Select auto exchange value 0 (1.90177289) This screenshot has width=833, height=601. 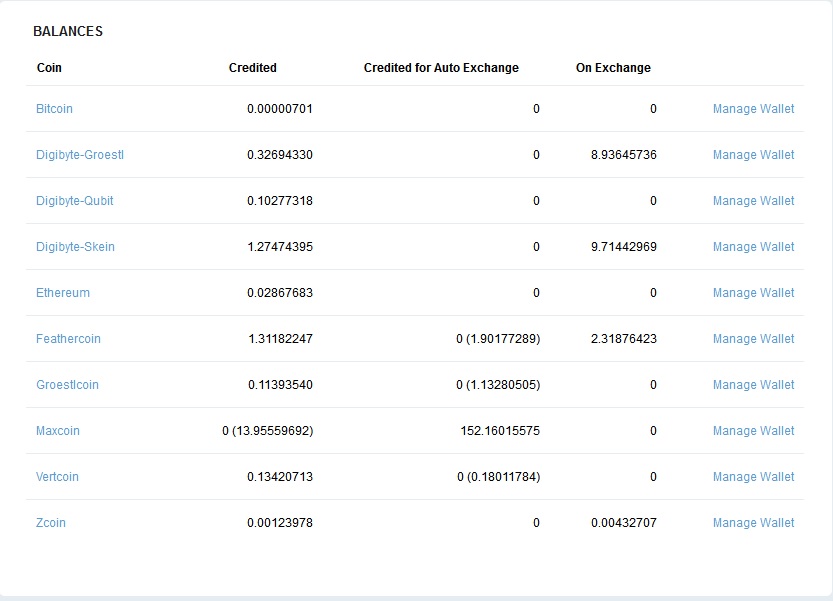pos(498,338)
